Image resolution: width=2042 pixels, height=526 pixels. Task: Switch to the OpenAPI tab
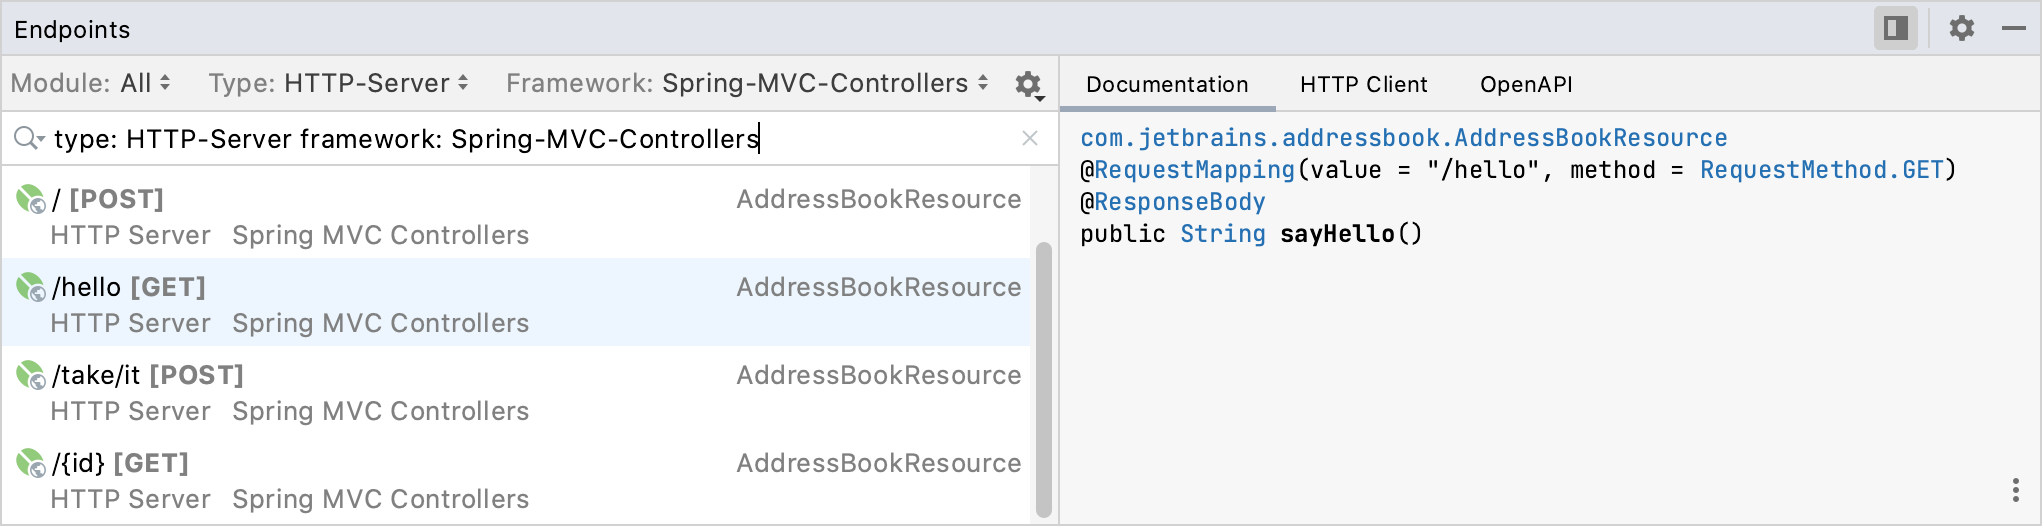tap(1526, 85)
